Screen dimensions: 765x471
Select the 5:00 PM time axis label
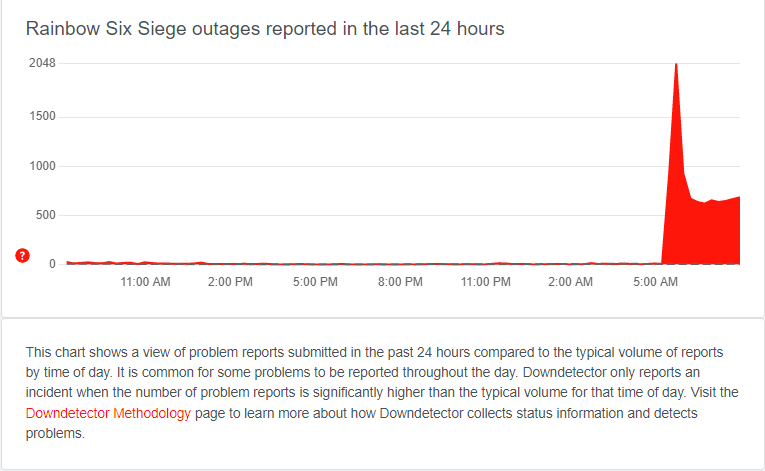[315, 282]
